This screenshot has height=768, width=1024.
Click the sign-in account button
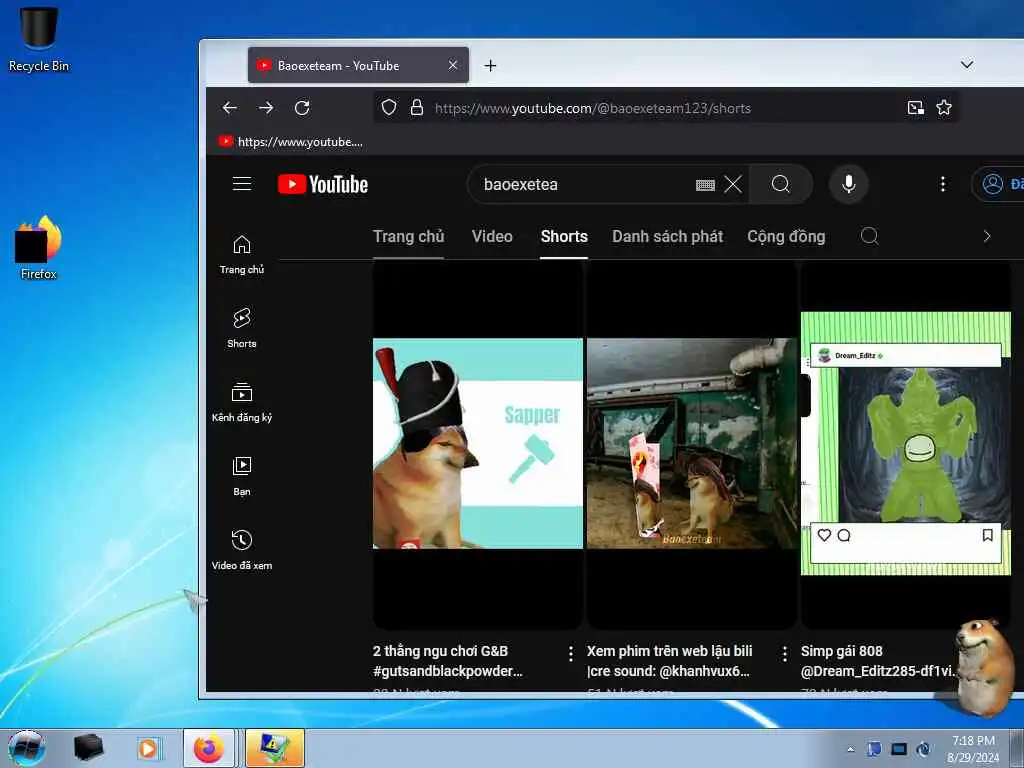click(999, 184)
